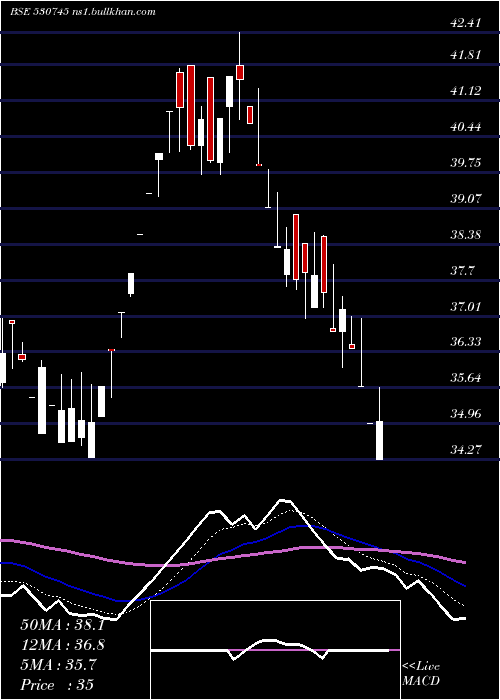Screen dimensions: 500x700
Task: Click the 37.01 price label
Action: point(466,306)
